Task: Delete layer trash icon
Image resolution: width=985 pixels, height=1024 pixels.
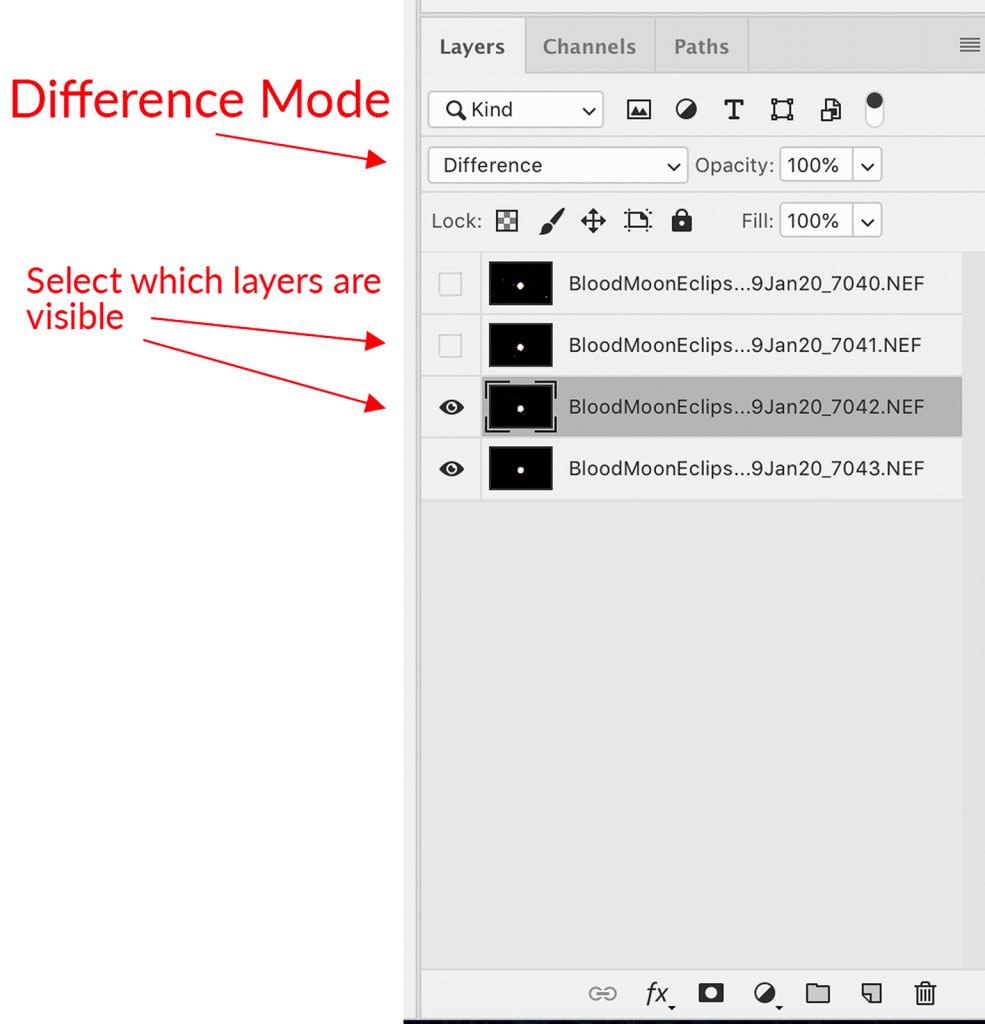Action: 925,993
